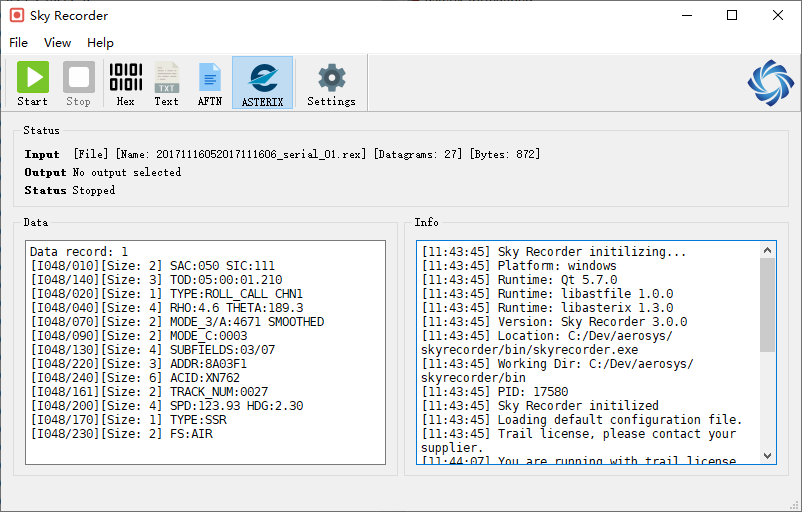Select the AFTN view icon
This screenshot has width=802, height=512.
210,83
